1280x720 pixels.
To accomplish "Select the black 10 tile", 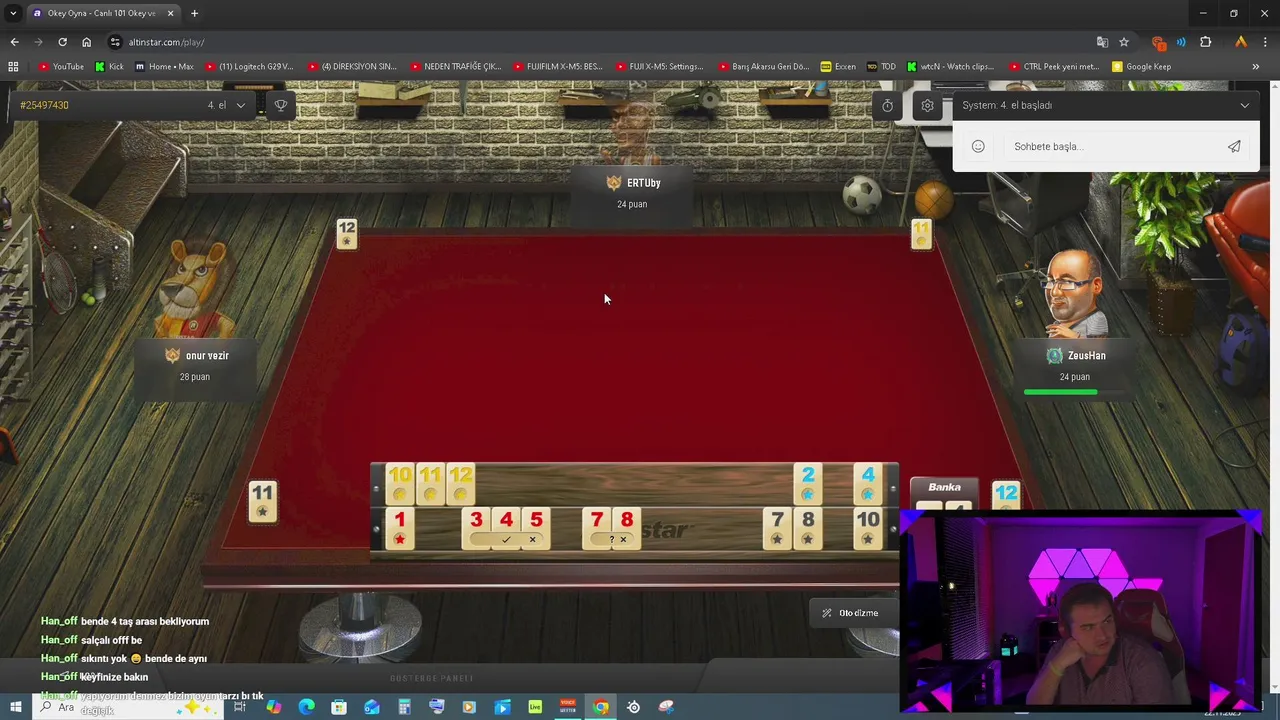I will click(x=868, y=529).
